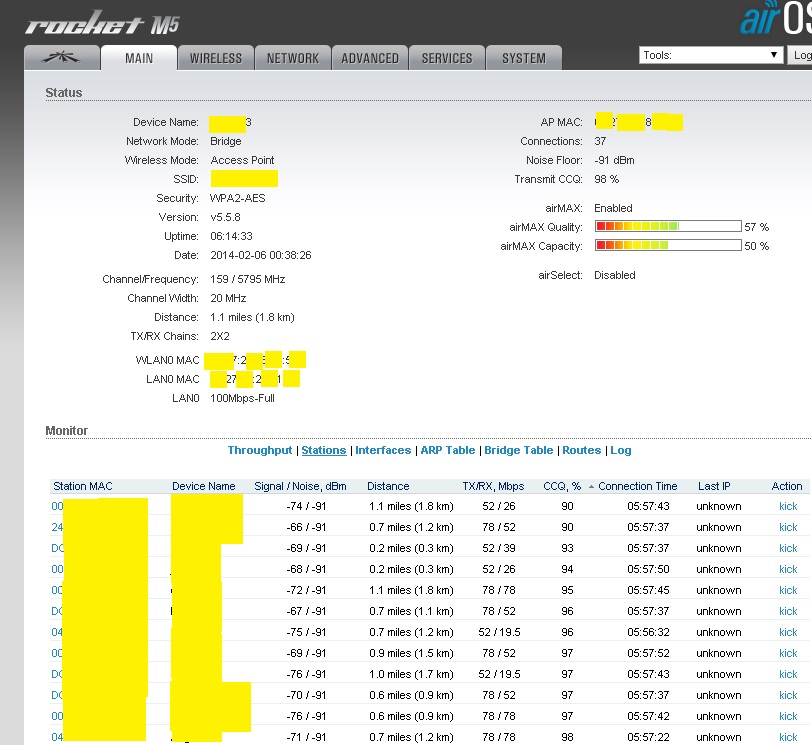Sort by CCQ, % column
This screenshot has height=745, width=812.
click(x=562, y=486)
